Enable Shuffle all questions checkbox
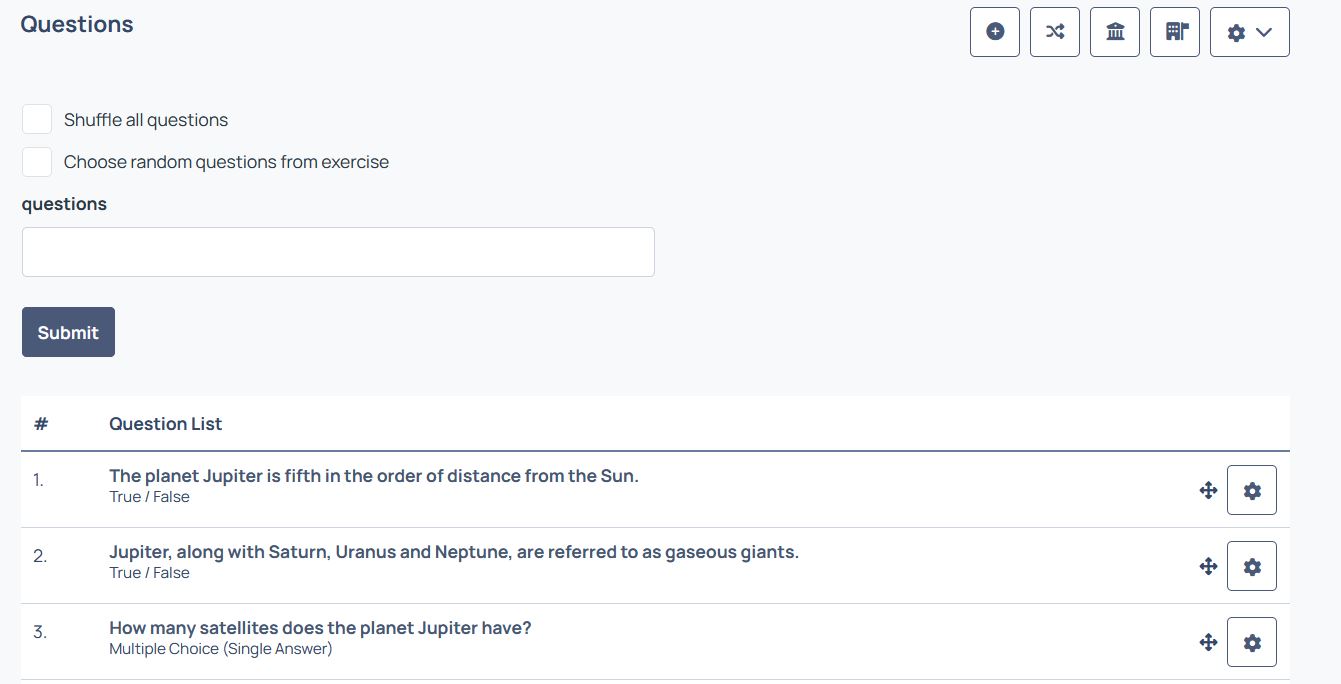Viewport: 1341px width, 684px height. coord(37,119)
